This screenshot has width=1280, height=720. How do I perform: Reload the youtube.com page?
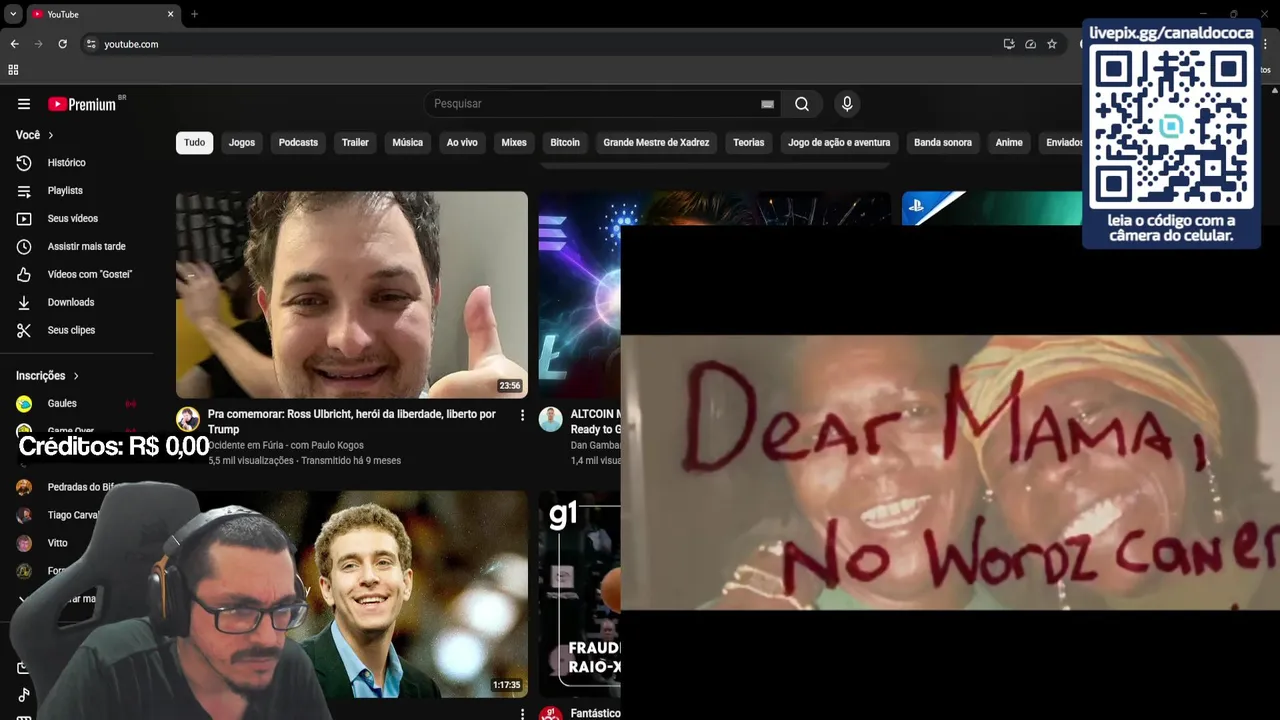[62, 44]
